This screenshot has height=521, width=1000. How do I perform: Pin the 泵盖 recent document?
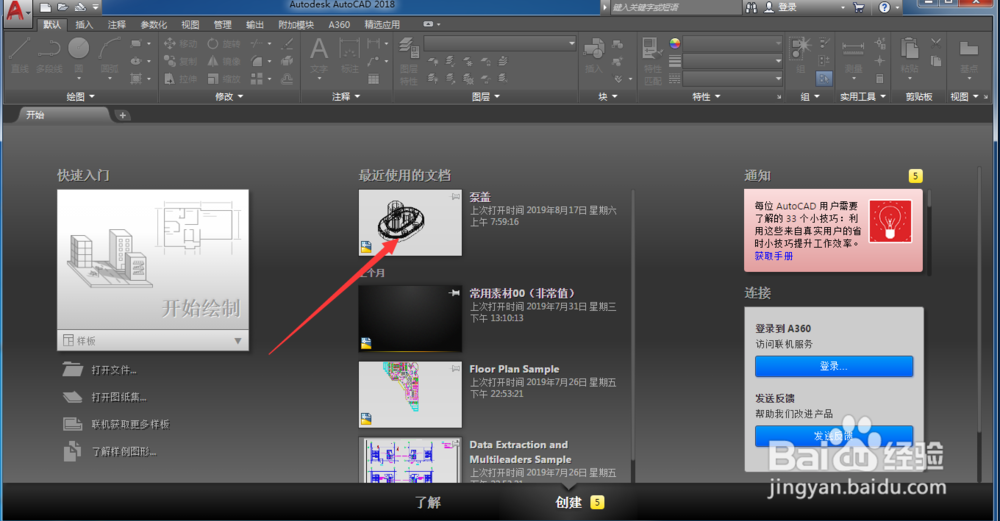[x=455, y=196]
